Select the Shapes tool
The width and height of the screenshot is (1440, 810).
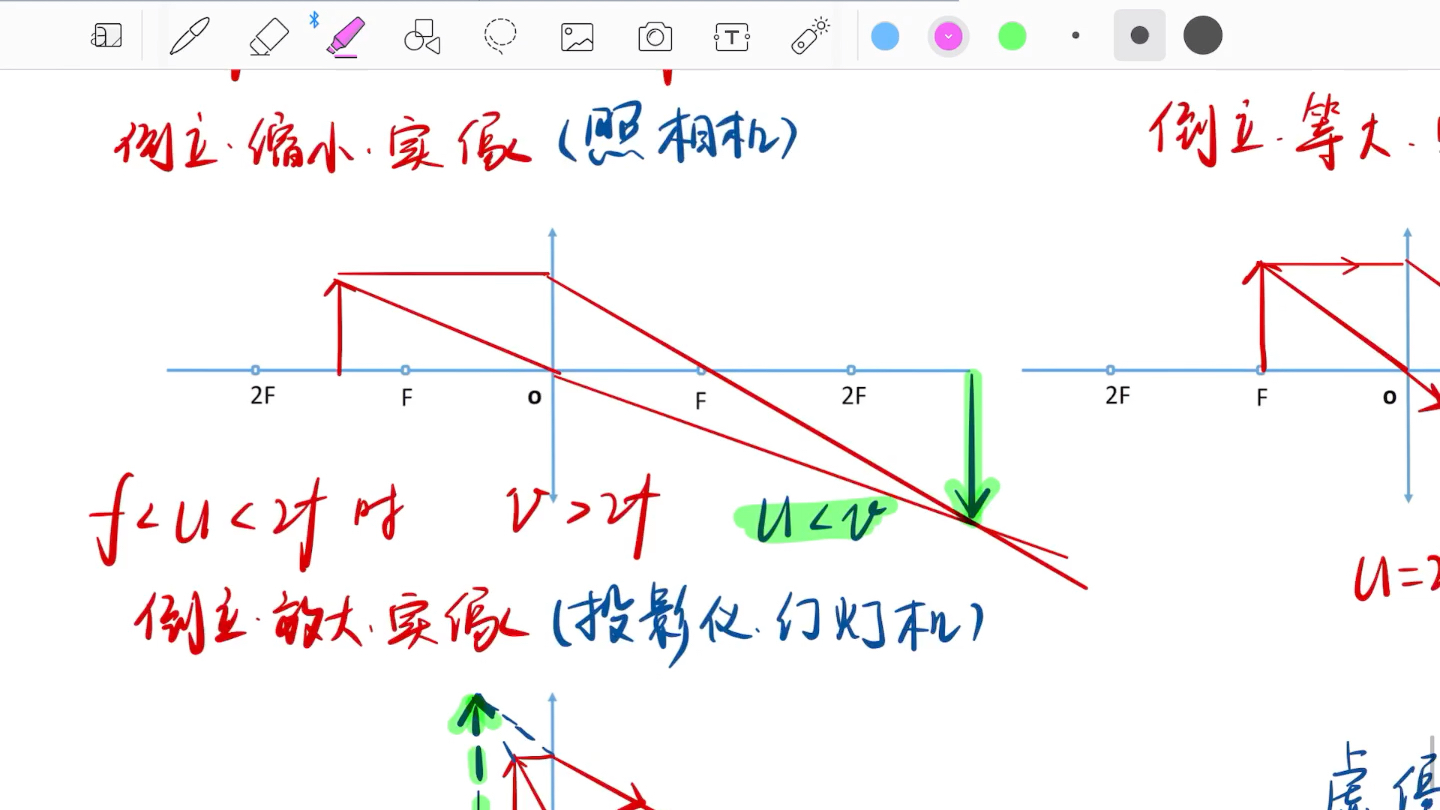click(422, 37)
